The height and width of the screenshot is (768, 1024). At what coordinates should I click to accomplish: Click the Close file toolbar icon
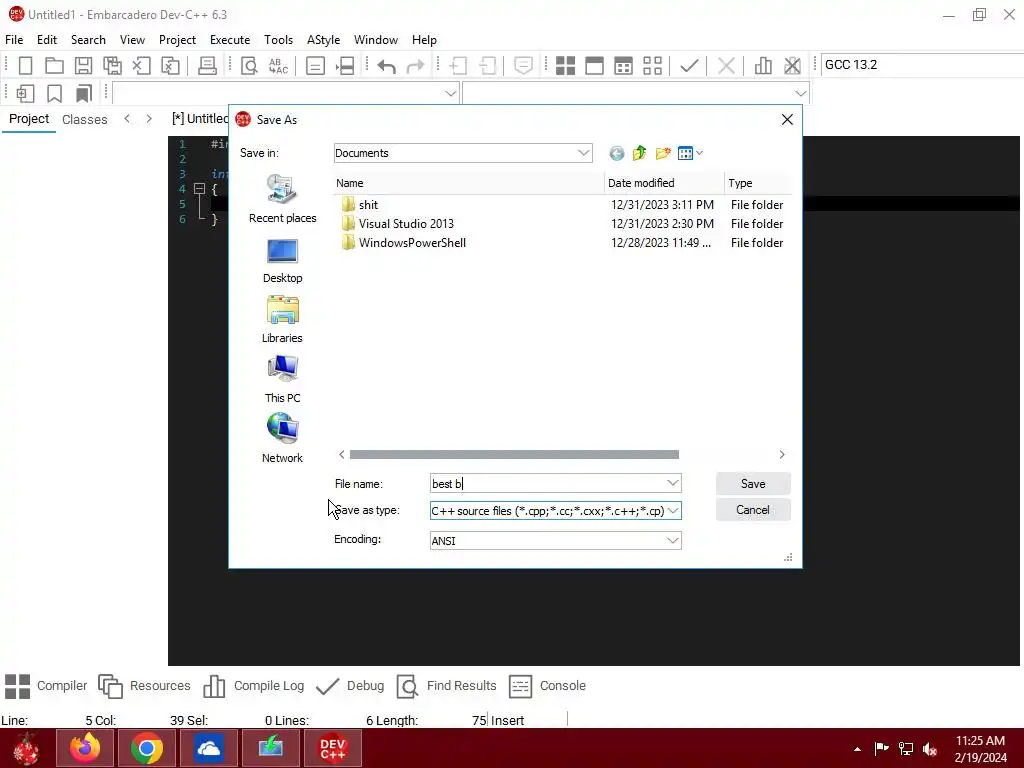(x=141, y=65)
